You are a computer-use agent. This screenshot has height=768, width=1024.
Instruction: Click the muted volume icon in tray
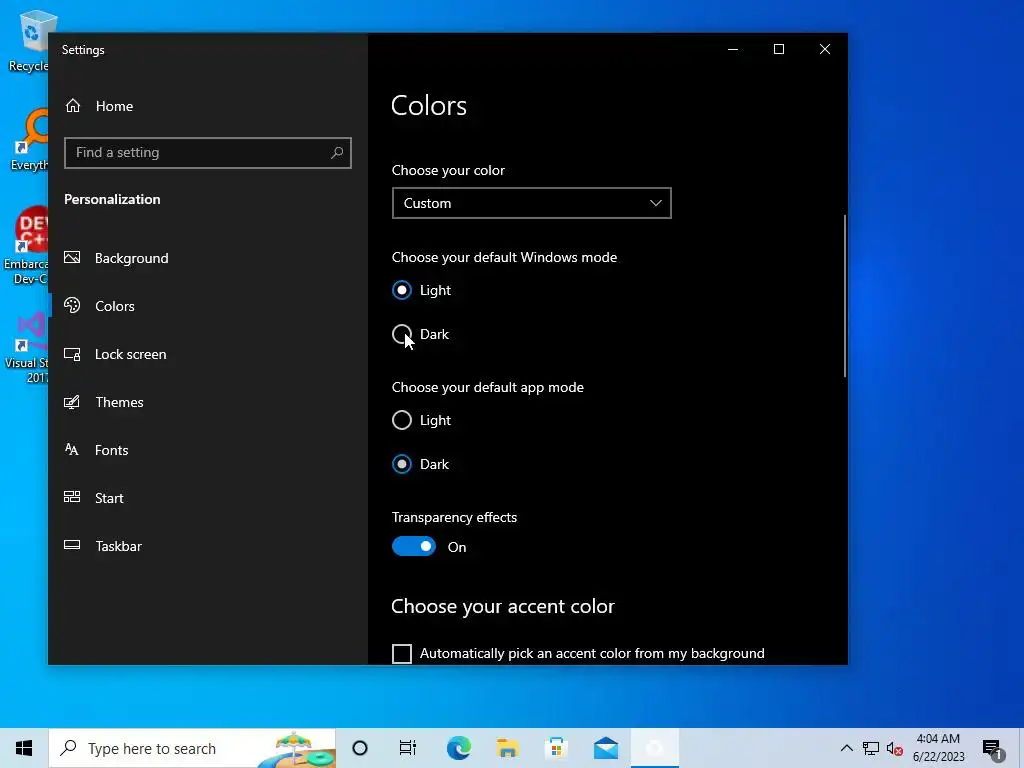895,748
